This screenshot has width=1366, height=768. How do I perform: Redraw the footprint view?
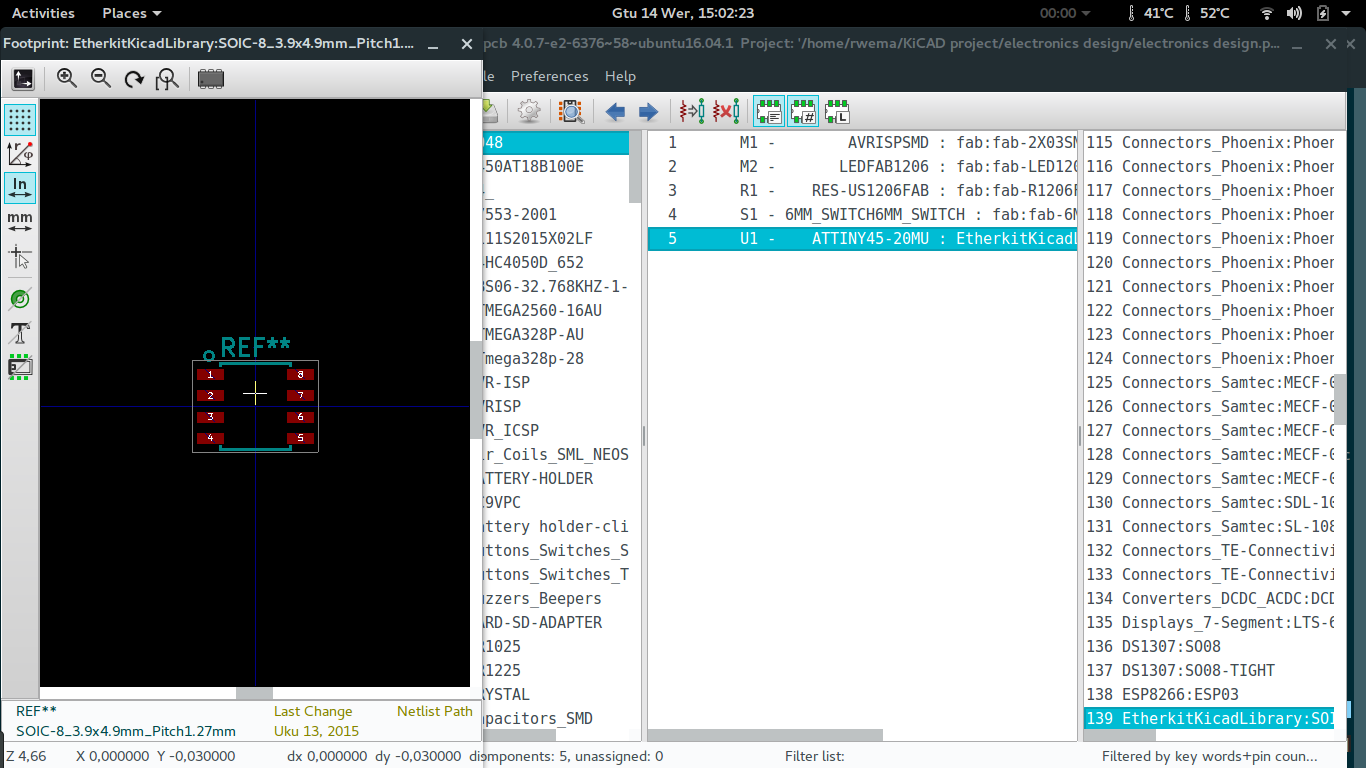tap(134, 77)
